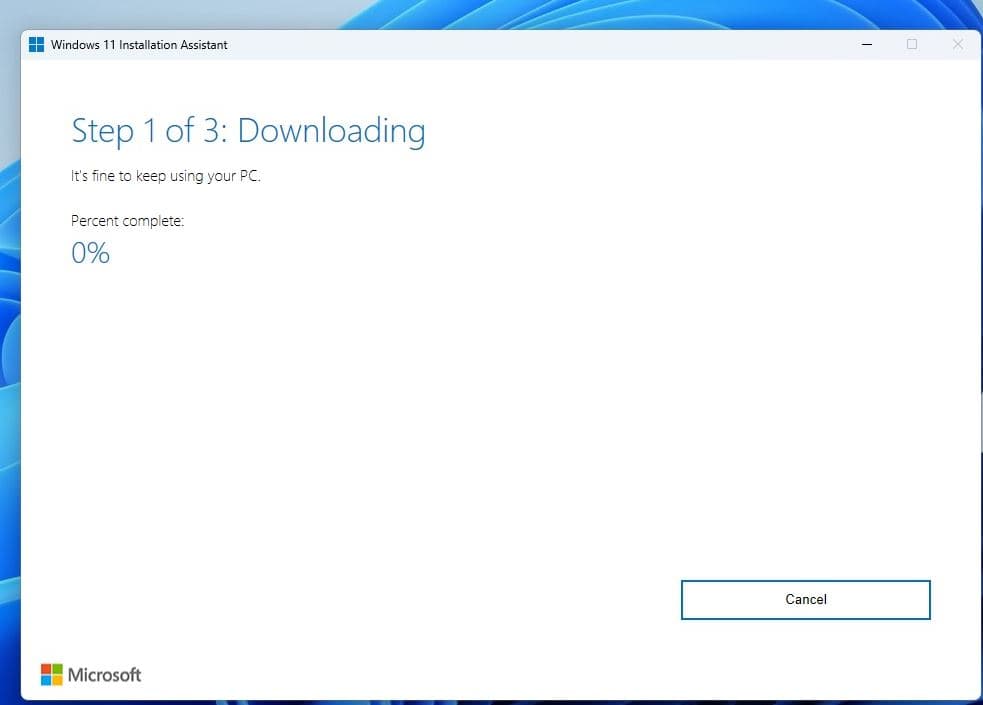Click the desktop wallpaper left of the window

click(9, 400)
